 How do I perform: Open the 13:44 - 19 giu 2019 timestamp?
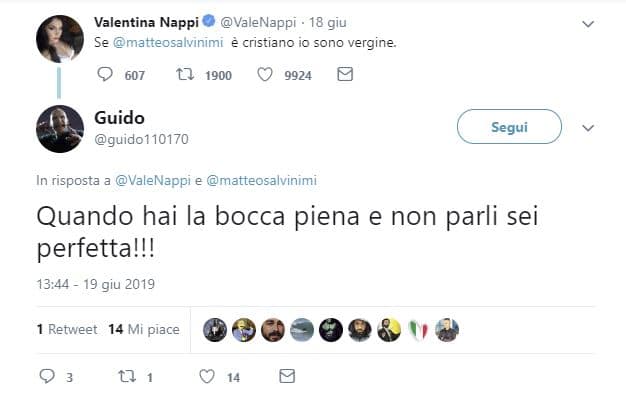[x=95, y=284]
